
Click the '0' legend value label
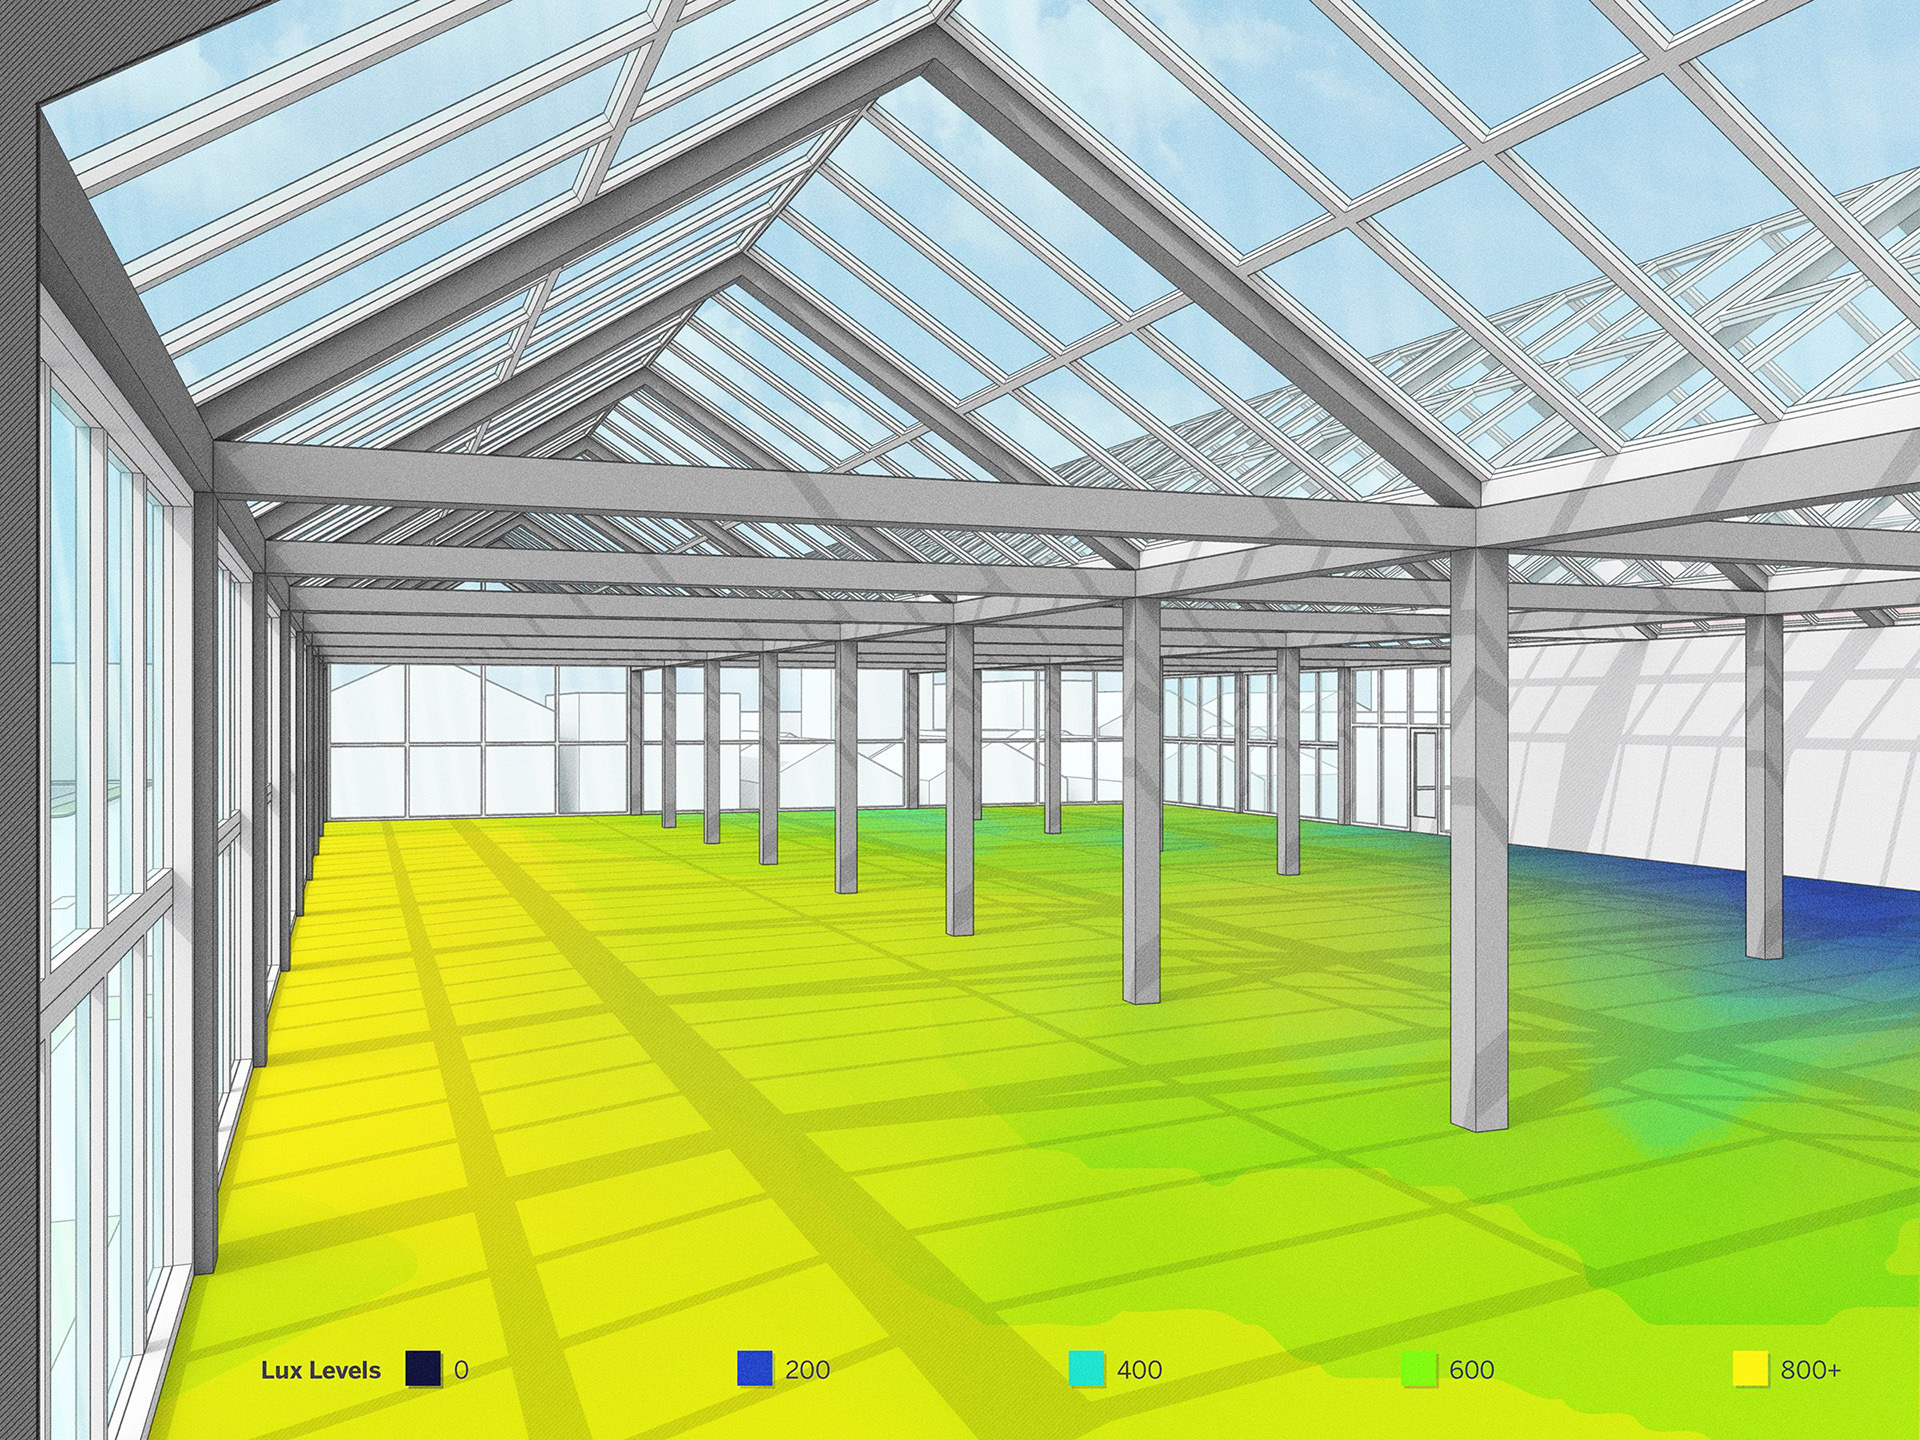pyautogui.click(x=461, y=1370)
